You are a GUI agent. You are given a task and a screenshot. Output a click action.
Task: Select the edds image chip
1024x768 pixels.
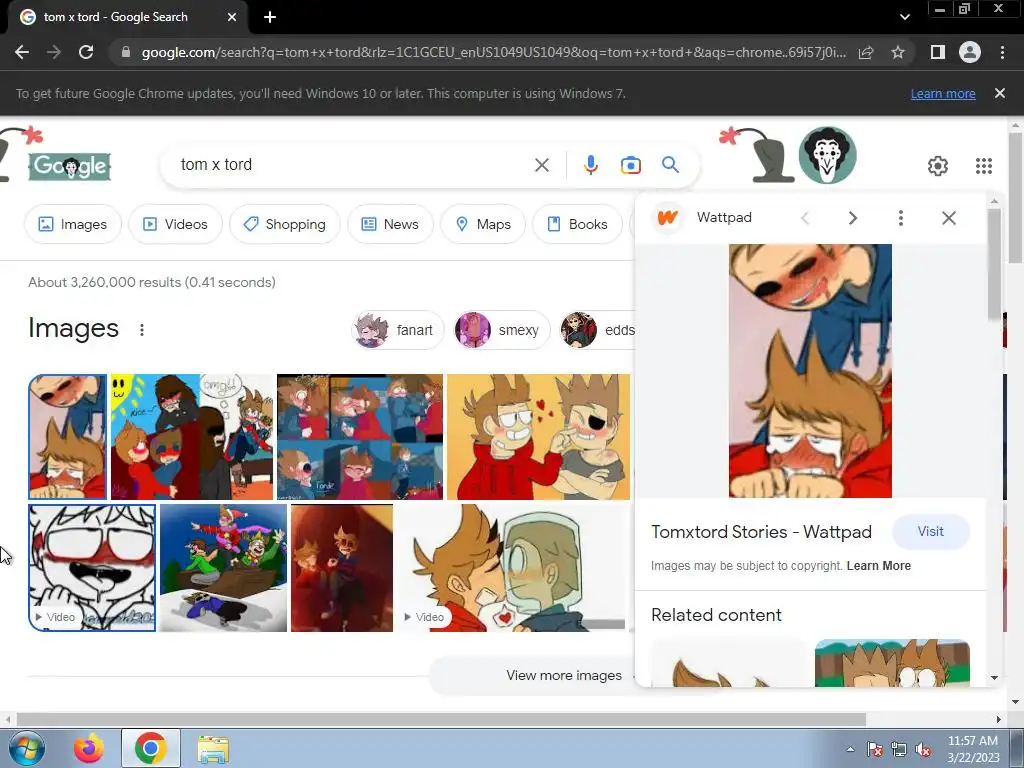coord(597,330)
